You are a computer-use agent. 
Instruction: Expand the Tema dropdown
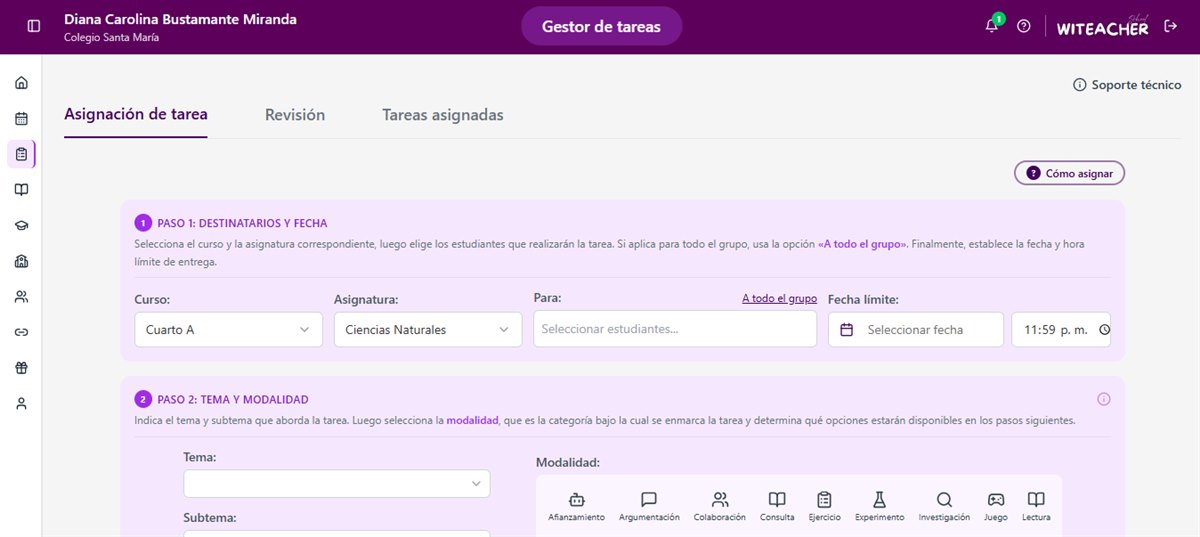(337, 483)
